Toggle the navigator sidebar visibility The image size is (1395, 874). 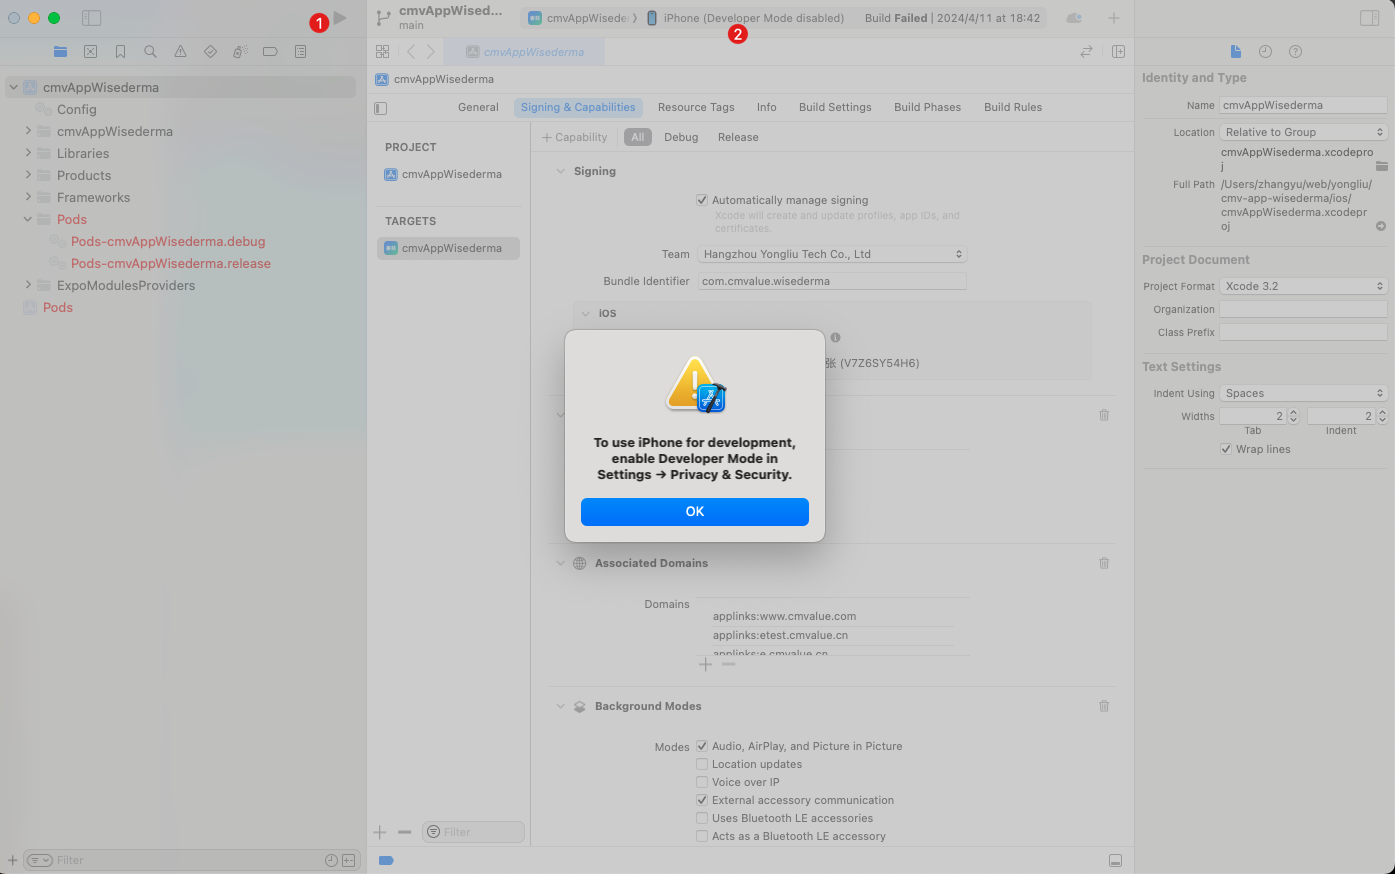tap(91, 18)
